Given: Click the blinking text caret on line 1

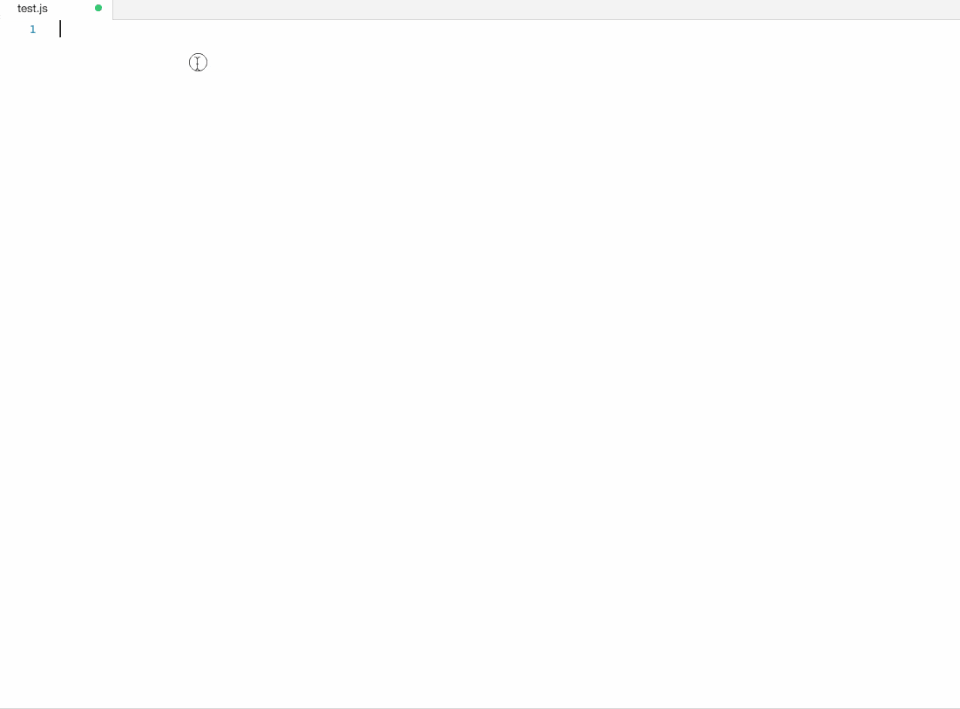Looking at the screenshot, I should [x=60, y=29].
